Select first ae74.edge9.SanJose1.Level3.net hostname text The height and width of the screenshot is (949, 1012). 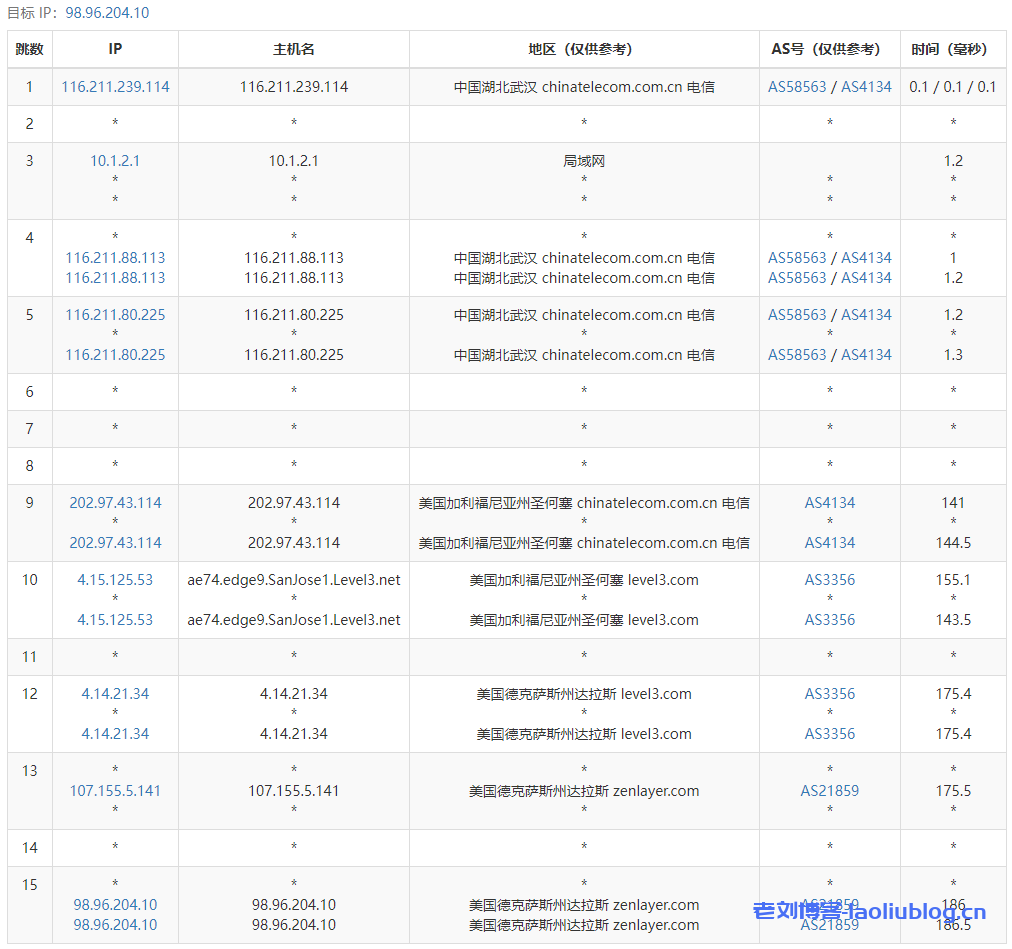[293, 580]
